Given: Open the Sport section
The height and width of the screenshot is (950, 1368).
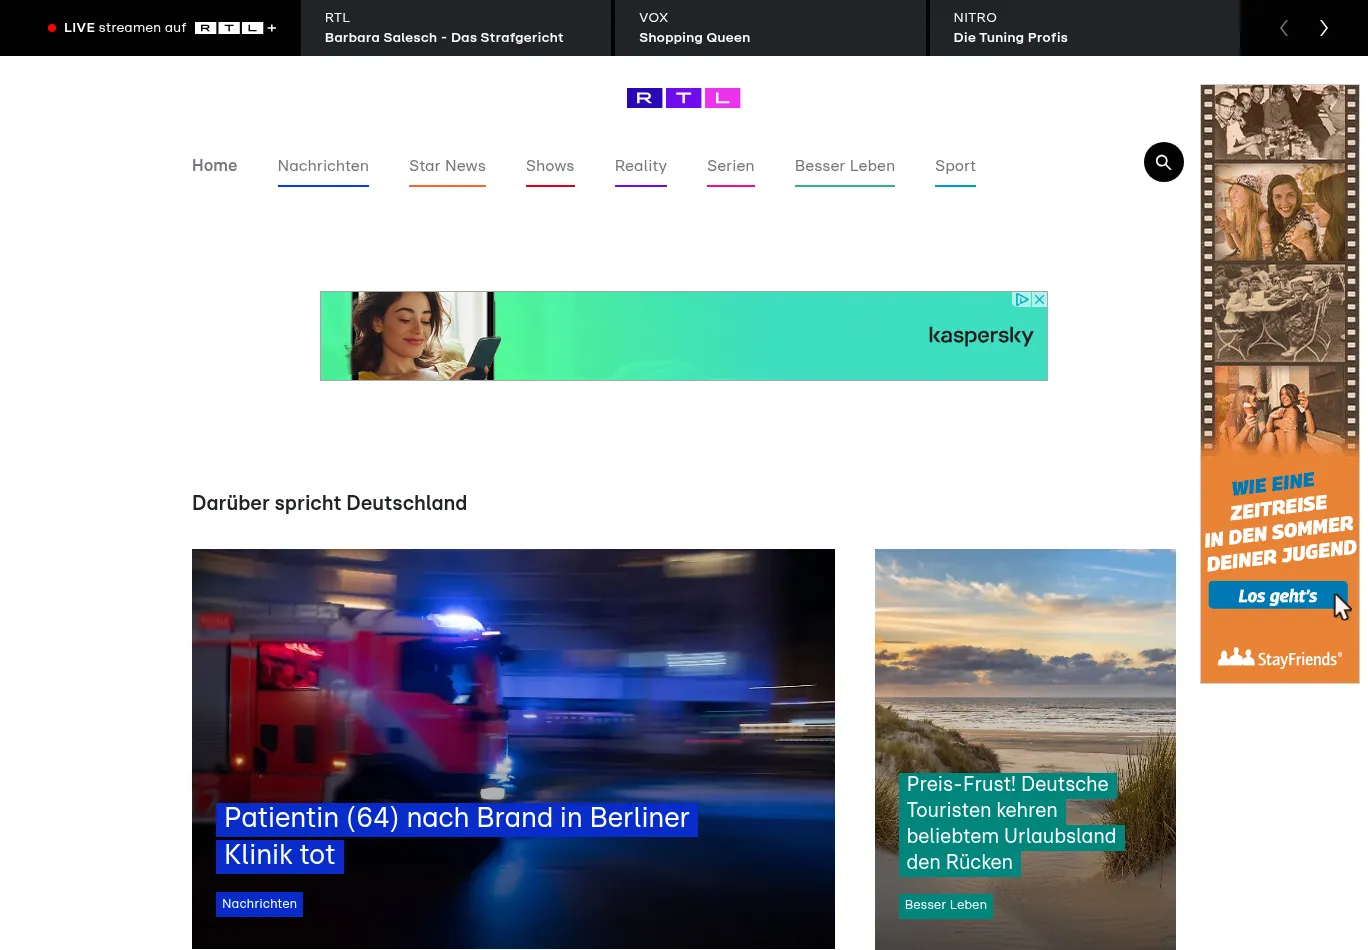Looking at the screenshot, I should click(x=955, y=166).
